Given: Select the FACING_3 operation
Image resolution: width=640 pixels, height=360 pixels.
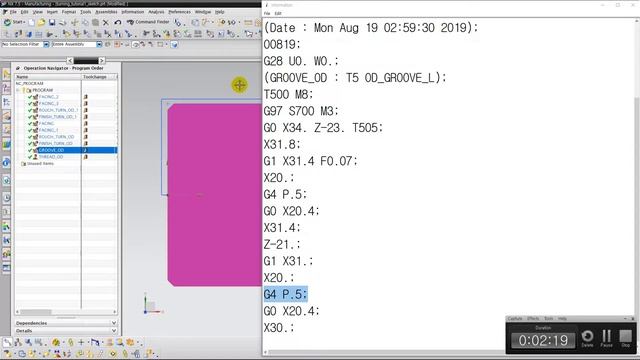Looking at the screenshot, I should point(48,103).
